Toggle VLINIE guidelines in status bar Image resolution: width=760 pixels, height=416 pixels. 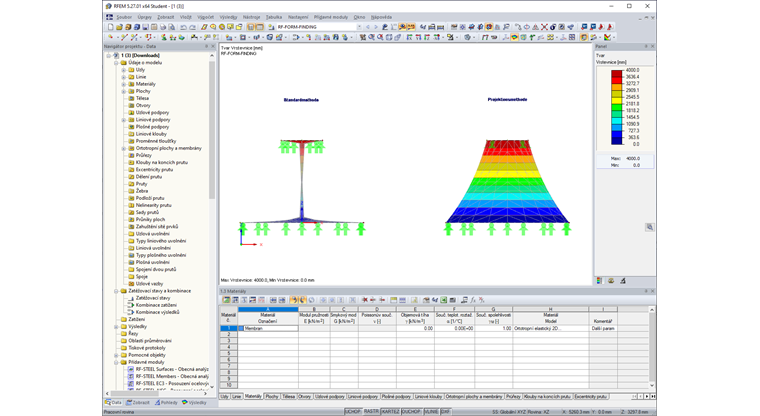point(431,412)
